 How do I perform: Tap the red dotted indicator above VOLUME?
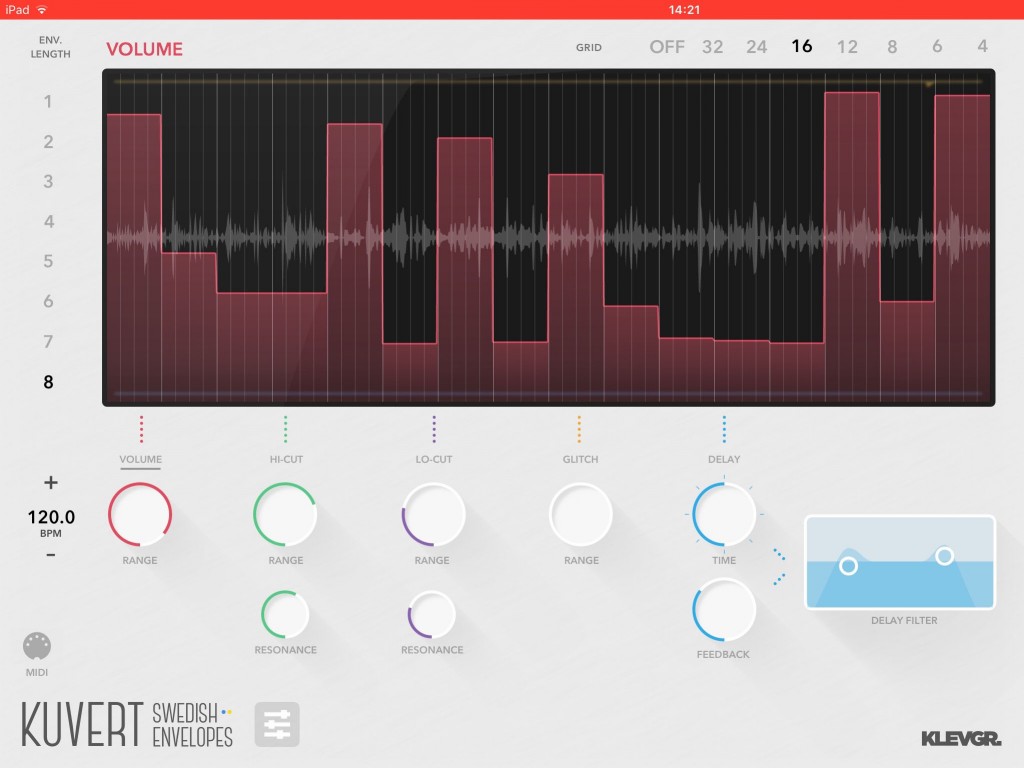coord(141,429)
